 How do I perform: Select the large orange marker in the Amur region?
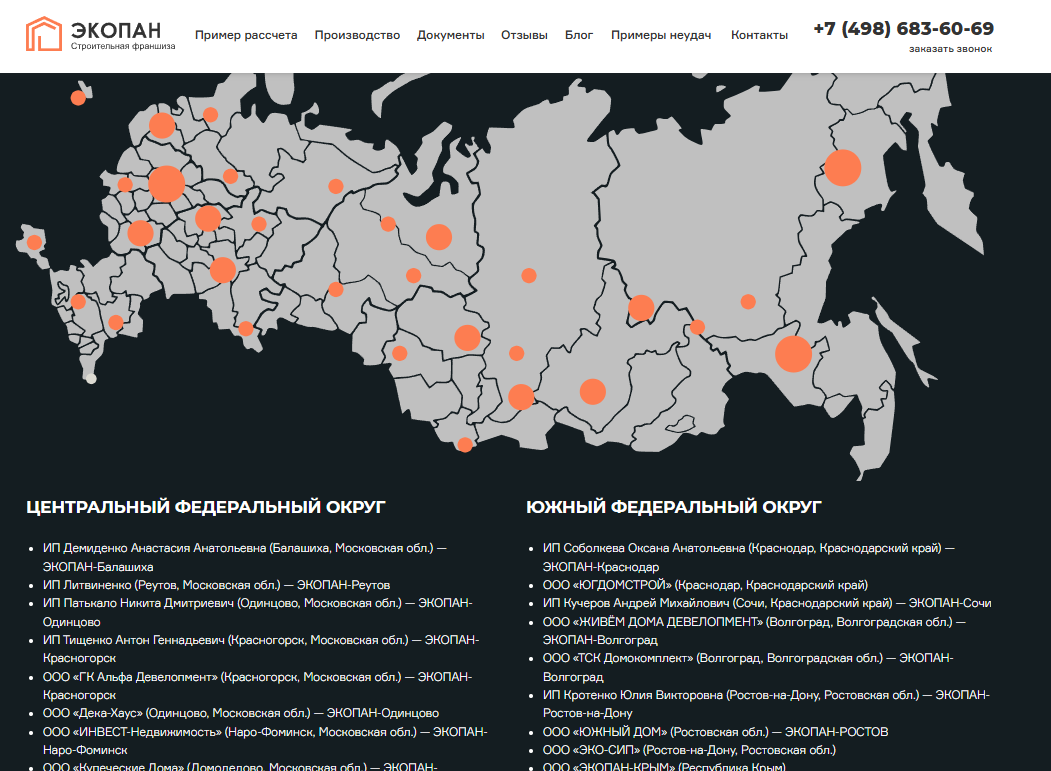pos(794,354)
